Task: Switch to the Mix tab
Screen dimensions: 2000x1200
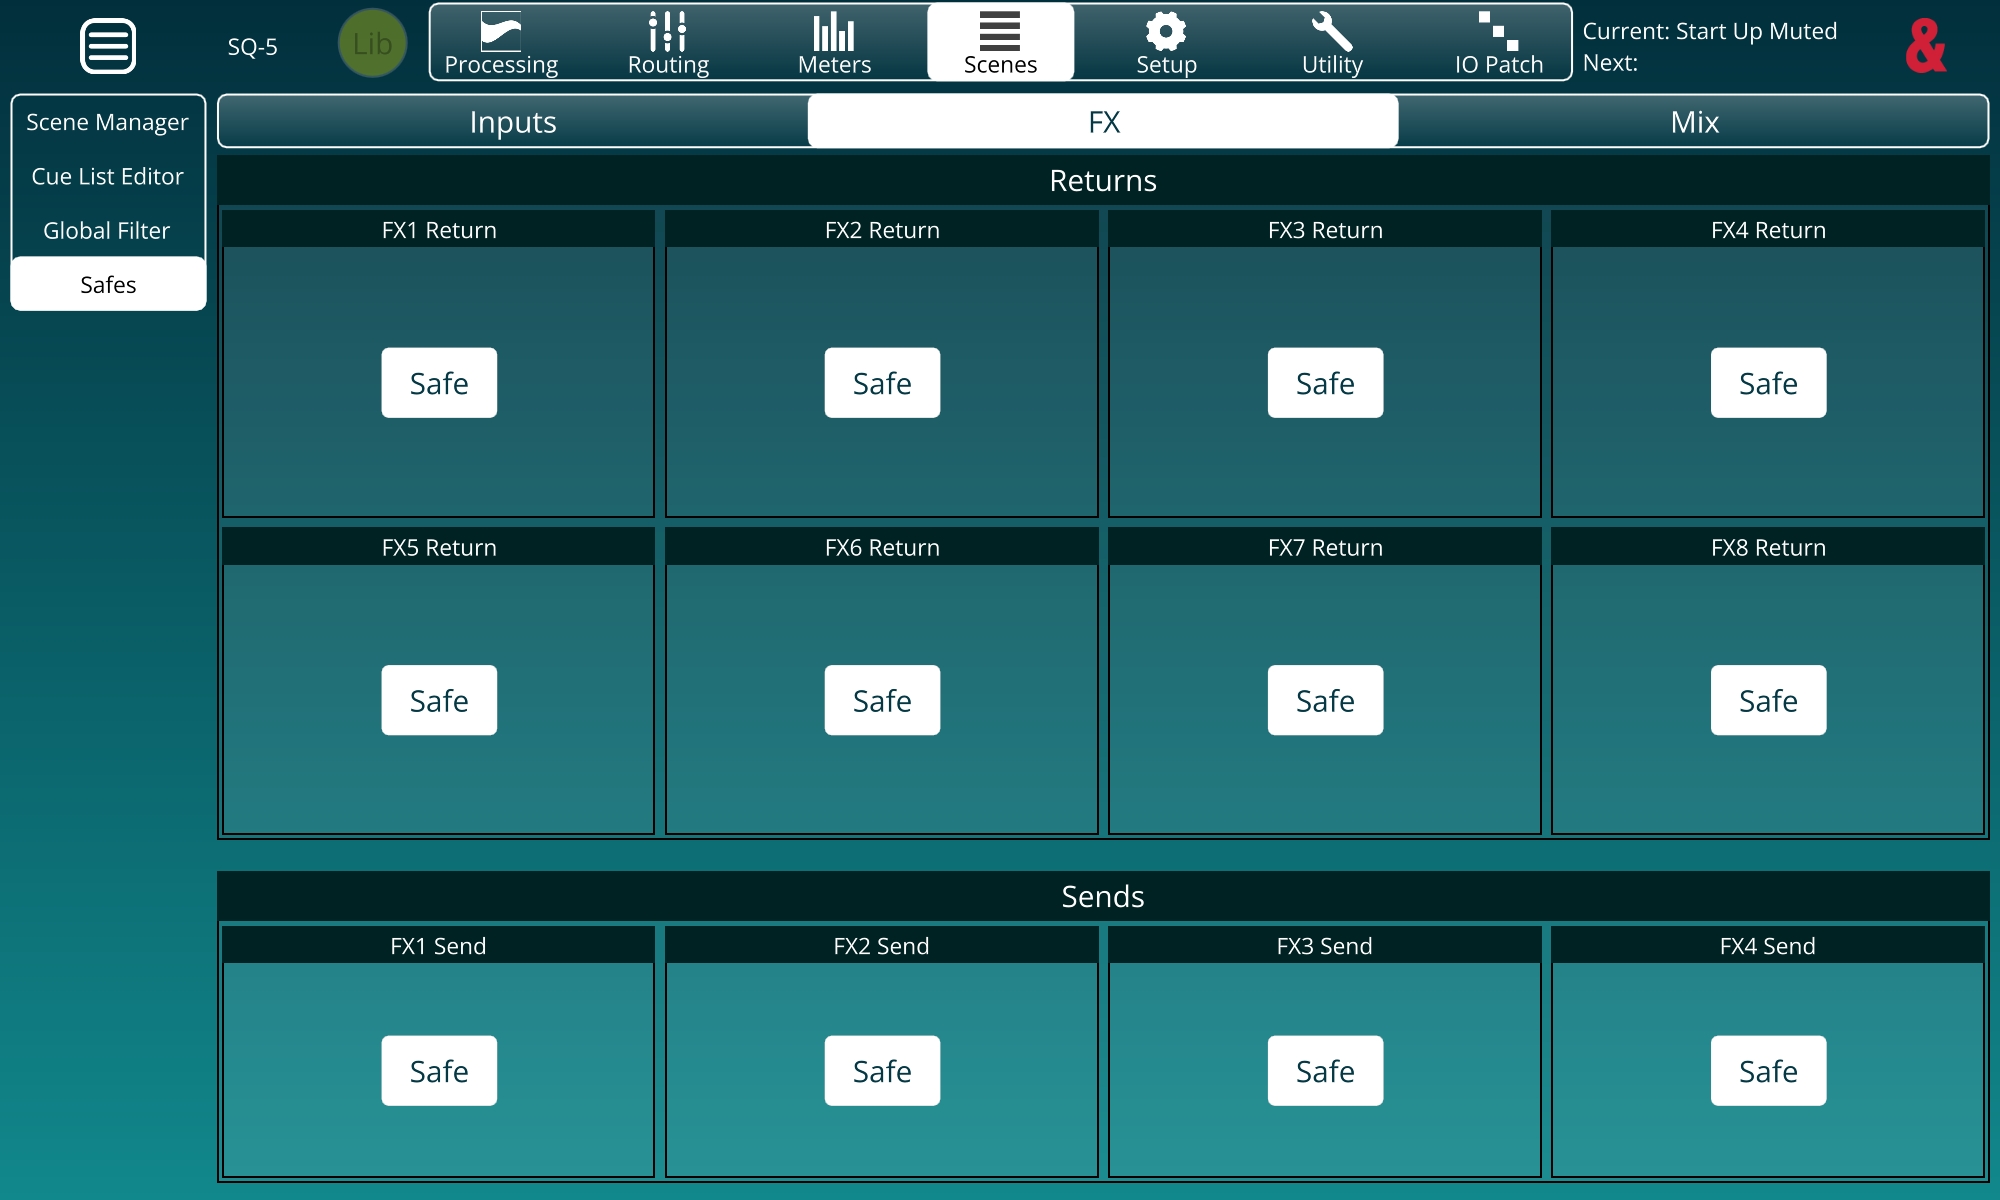Action: [1694, 122]
